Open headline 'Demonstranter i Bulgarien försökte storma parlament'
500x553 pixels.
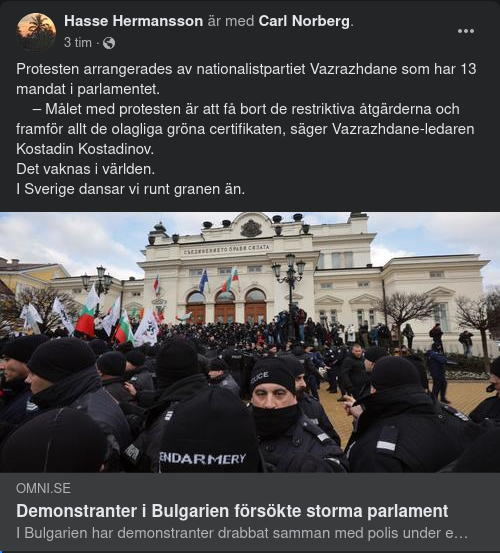232,511
